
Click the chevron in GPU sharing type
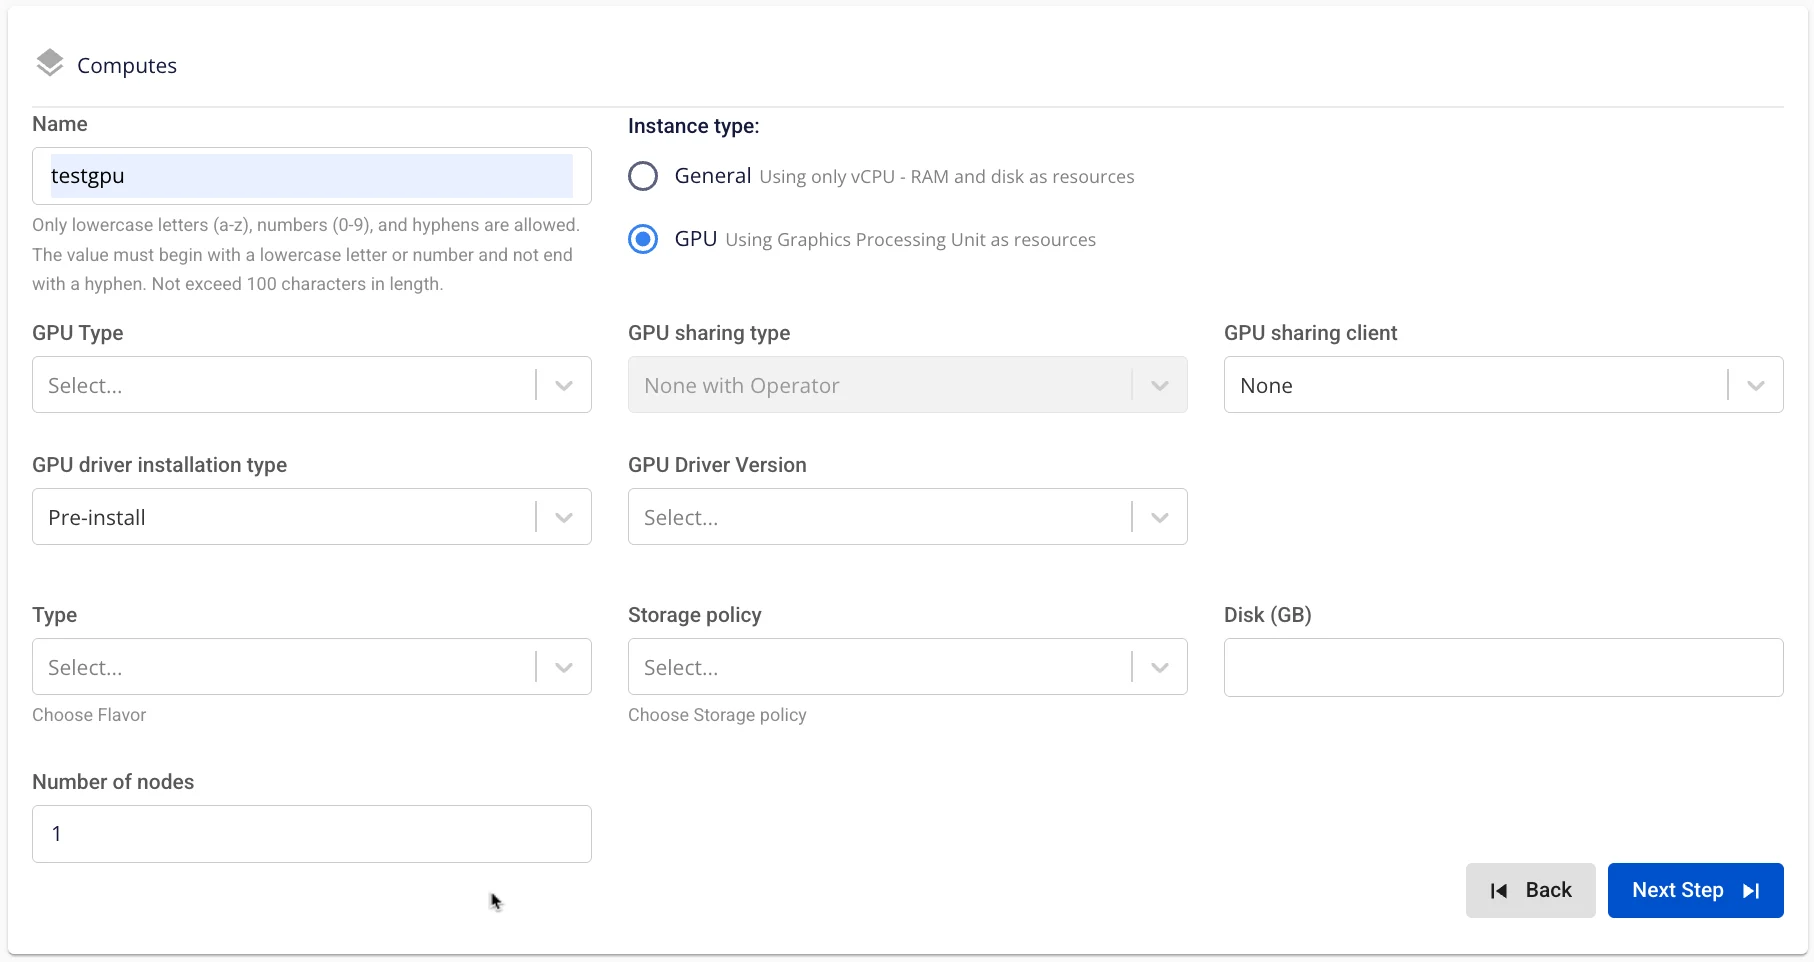coord(1160,385)
